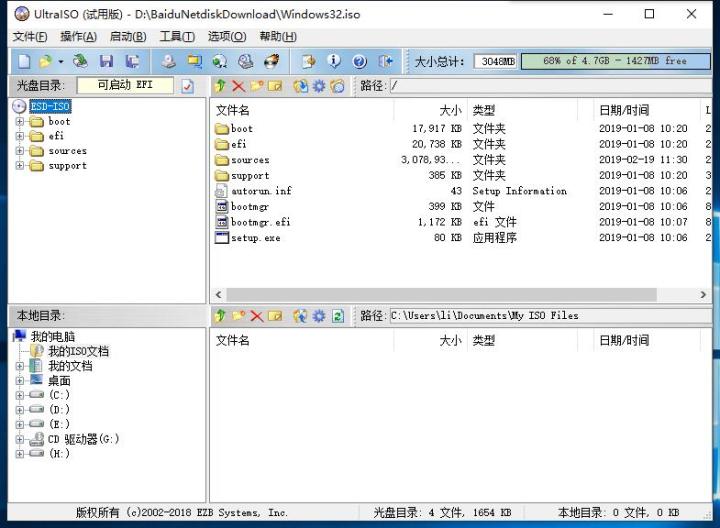The height and width of the screenshot is (528, 720).
Task: Click the local path field My ISO Files
Action: point(551,316)
